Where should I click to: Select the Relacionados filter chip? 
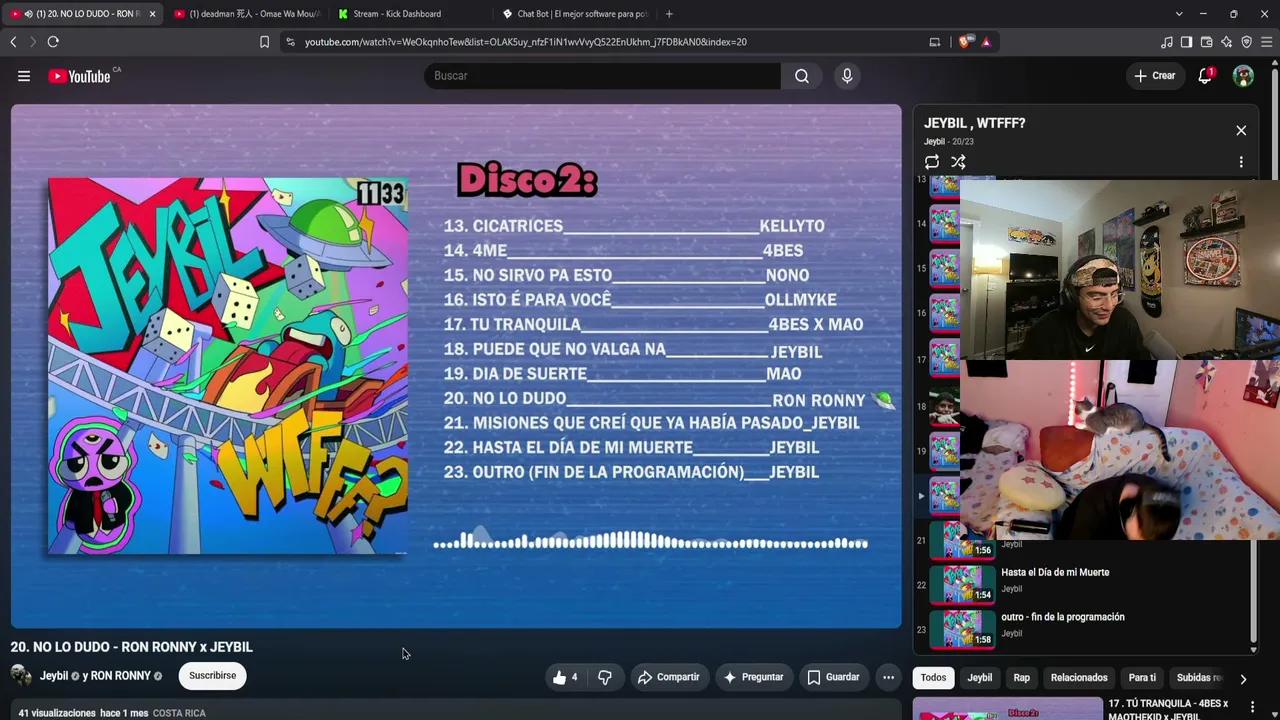click(1079, 678)
